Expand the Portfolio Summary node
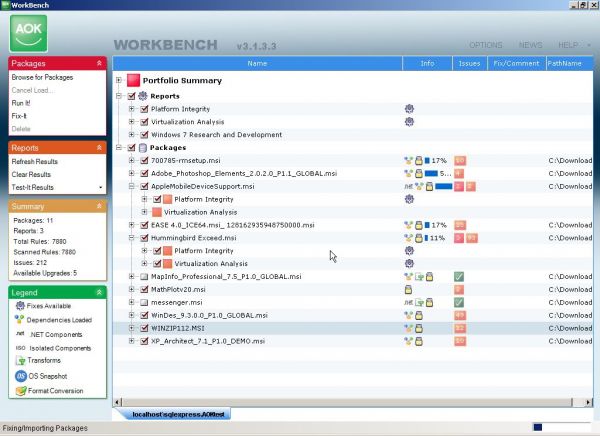This screenshot has height=436, width=600. pos(119,80)
